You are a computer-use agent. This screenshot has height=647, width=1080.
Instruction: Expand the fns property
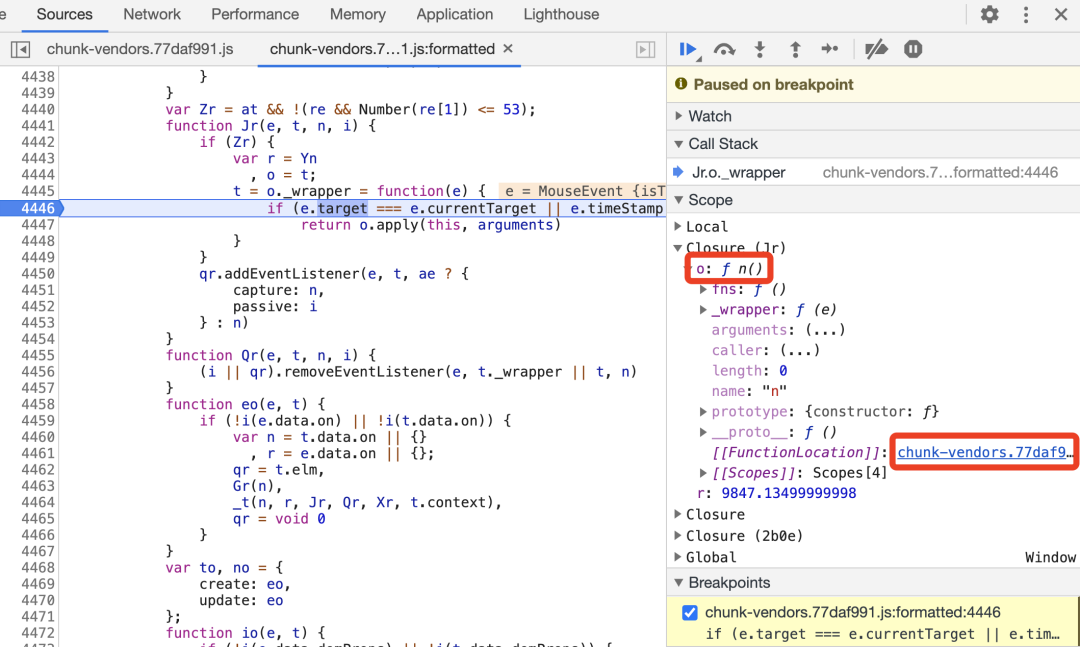click(x=703, y=289)
